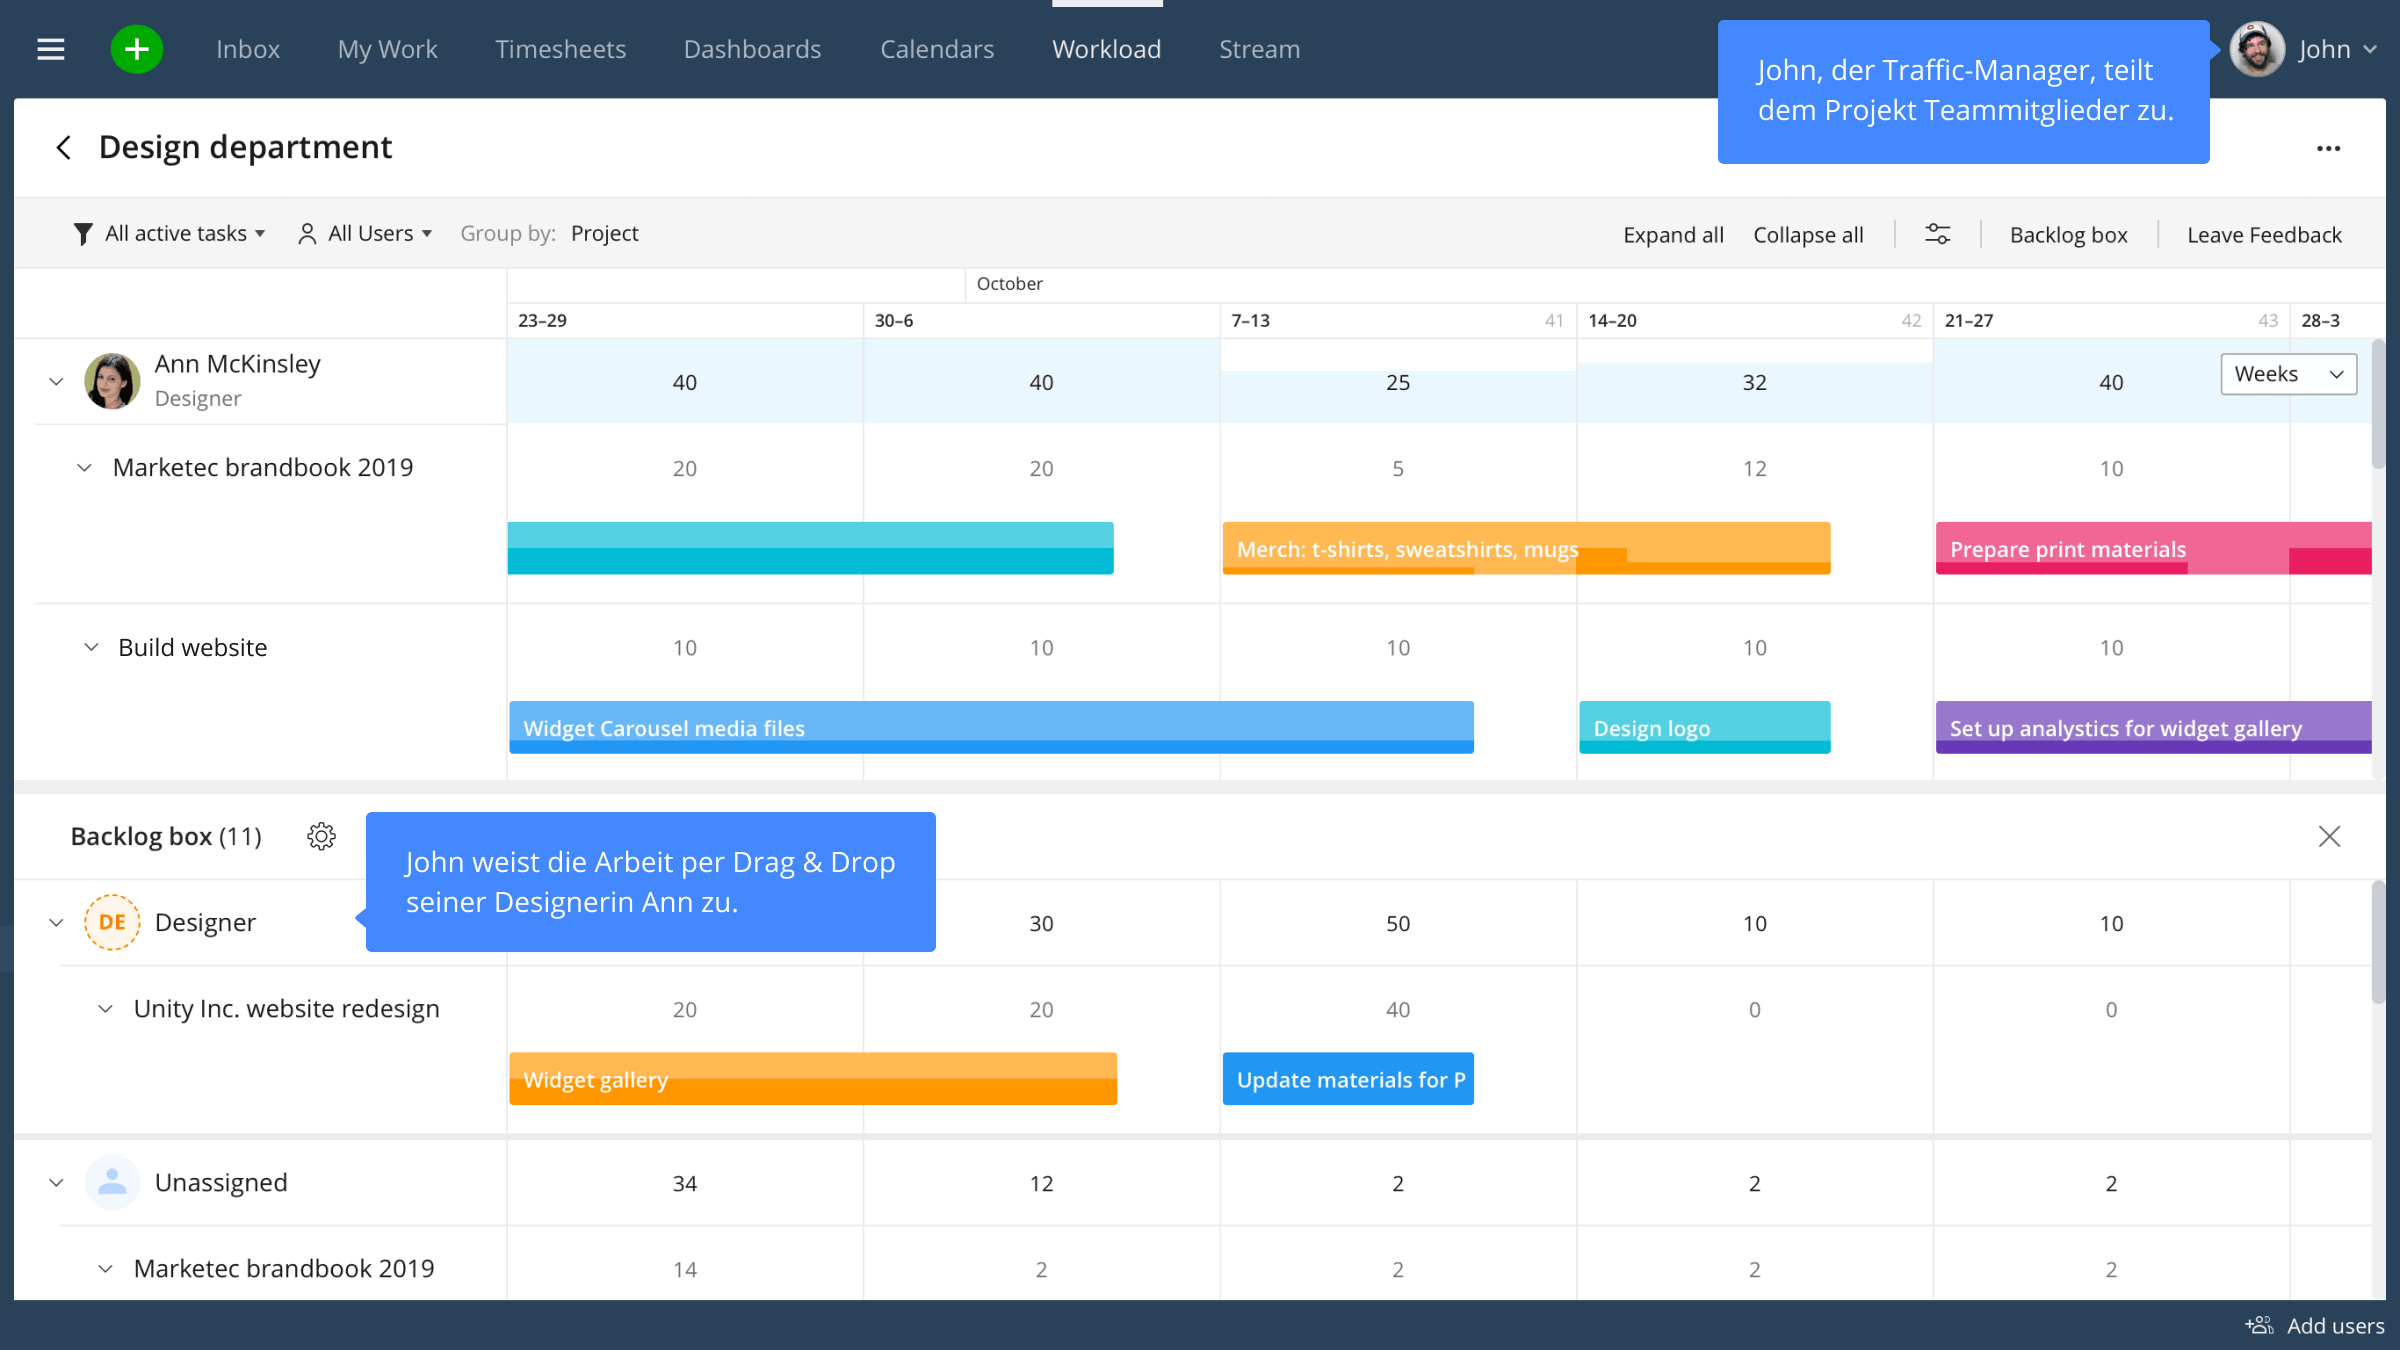Image resolution: width=2400 pixels, height=1350 pixels.
Task: Collapse Ann McKinsley's row
Action: tap(56, 381)
